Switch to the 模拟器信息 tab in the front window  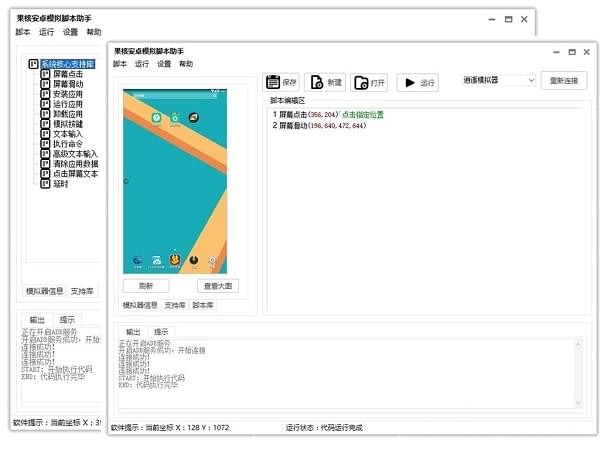140,305
